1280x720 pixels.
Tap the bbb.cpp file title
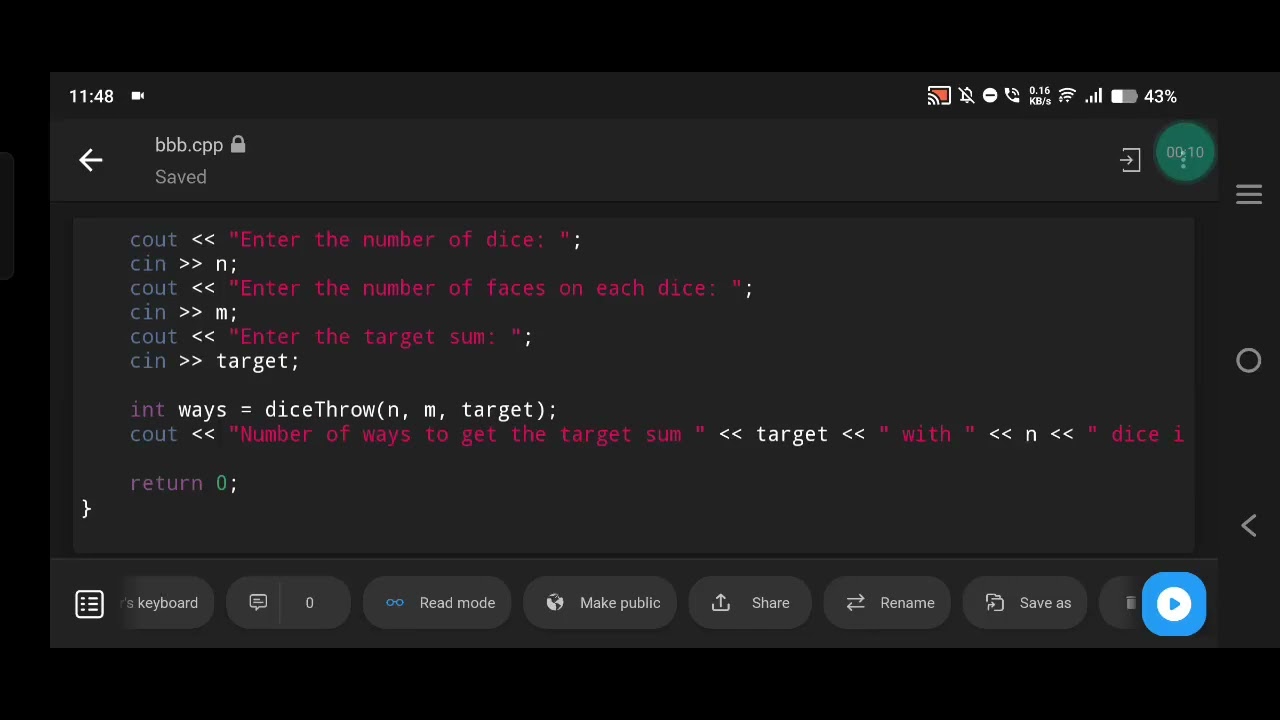(x=189, y=145)
